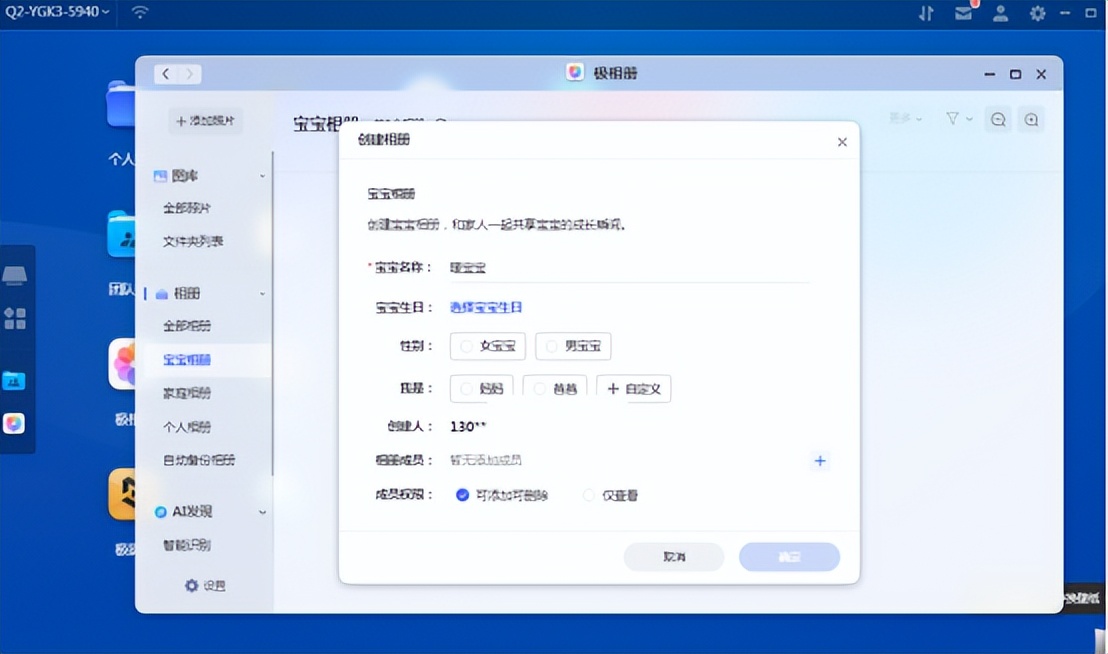Collapse the 图库 library section
This screenshot has height=654, width=1108.
[262, 174]
